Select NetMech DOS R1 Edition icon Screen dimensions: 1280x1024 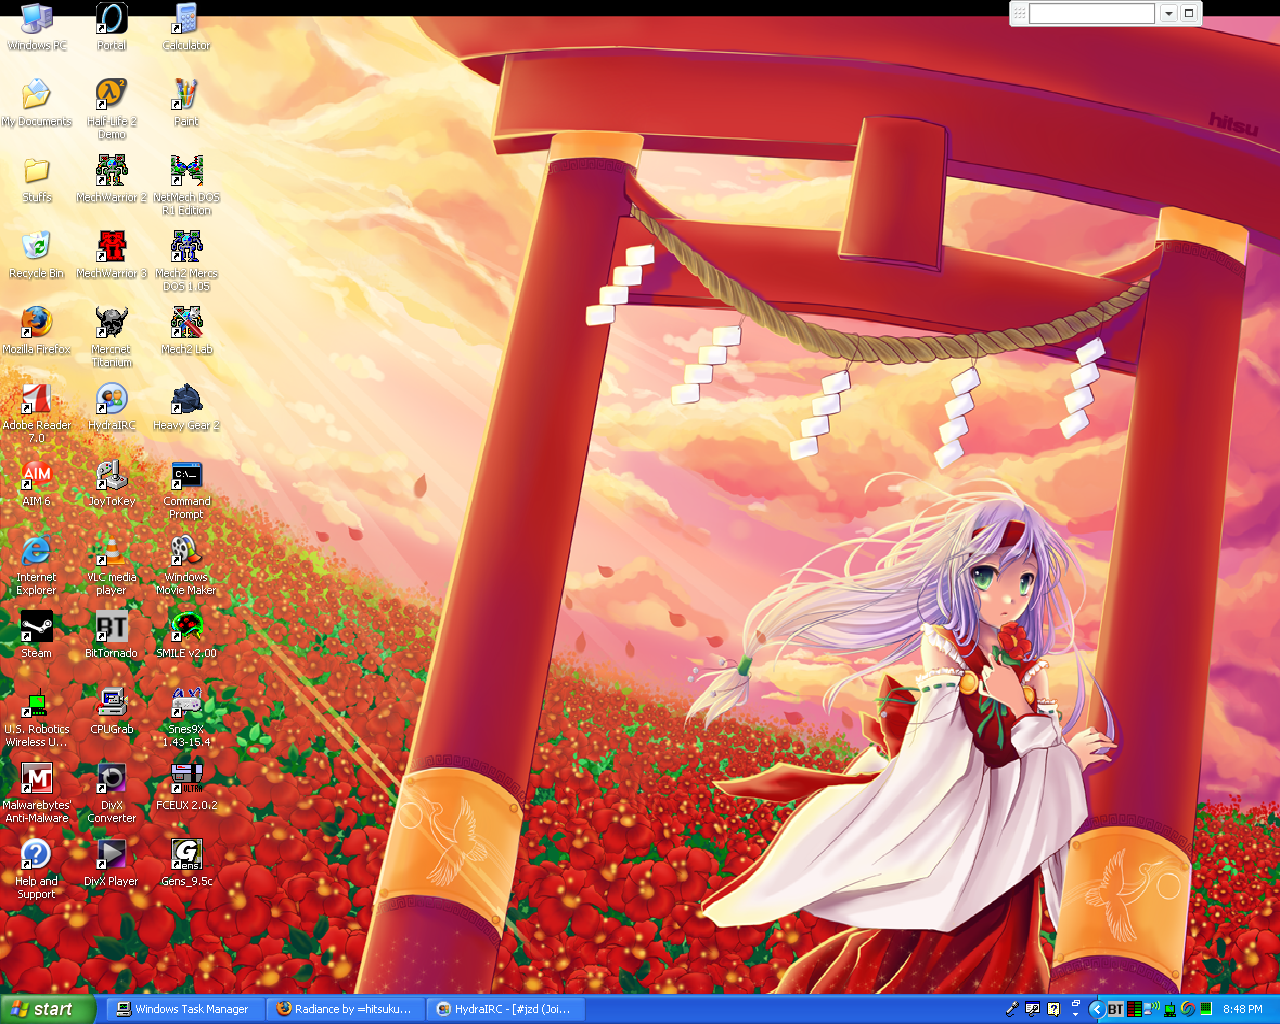tap(186, 185)
